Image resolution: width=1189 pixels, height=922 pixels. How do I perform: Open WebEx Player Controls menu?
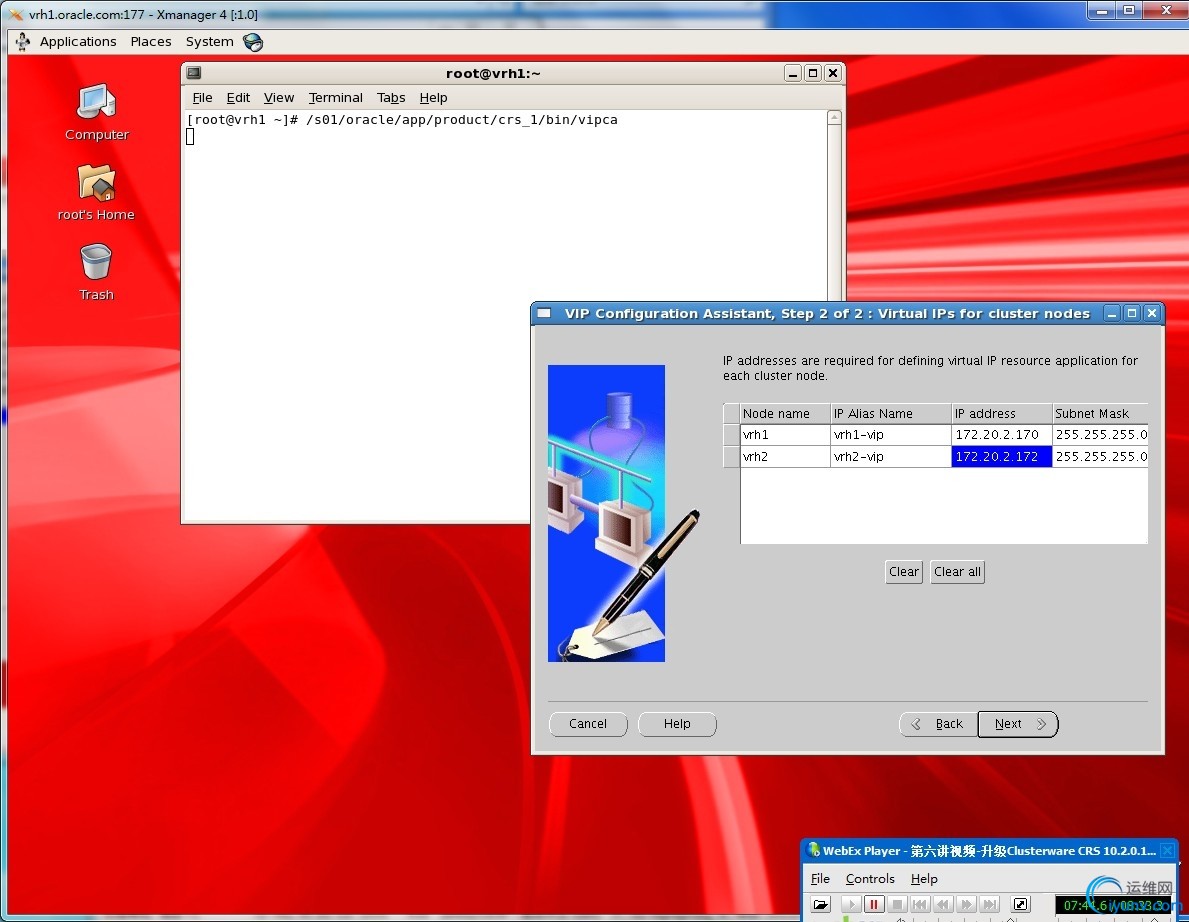(871, 878)
